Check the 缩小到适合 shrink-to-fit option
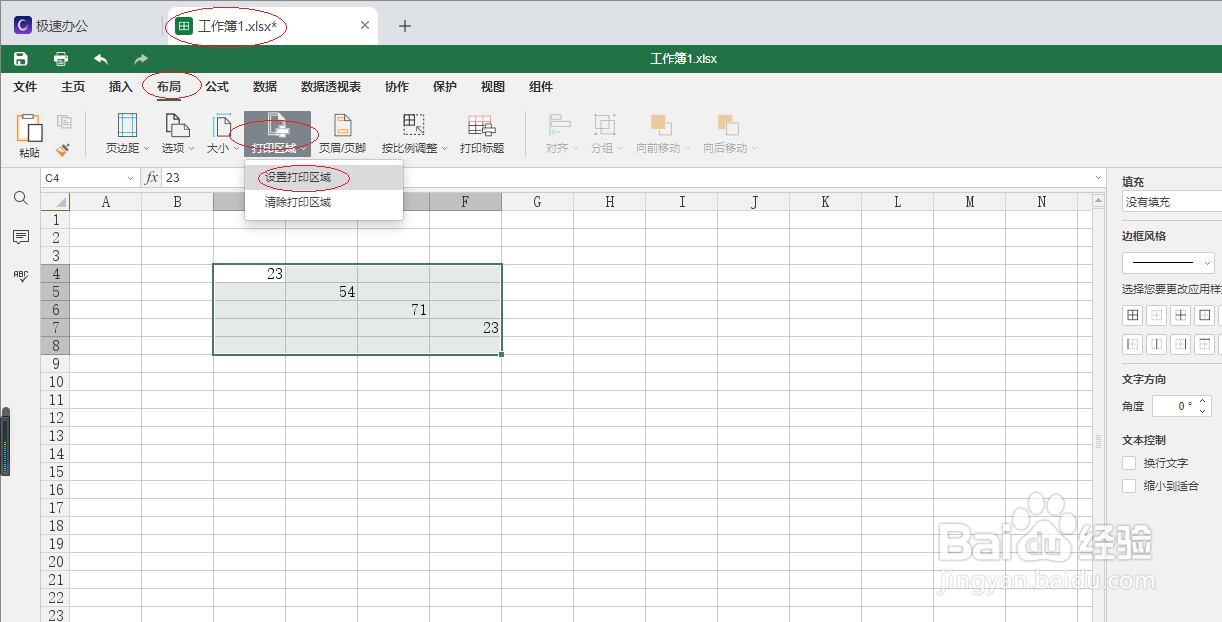1222x622 pixels. pos(1129,486)
